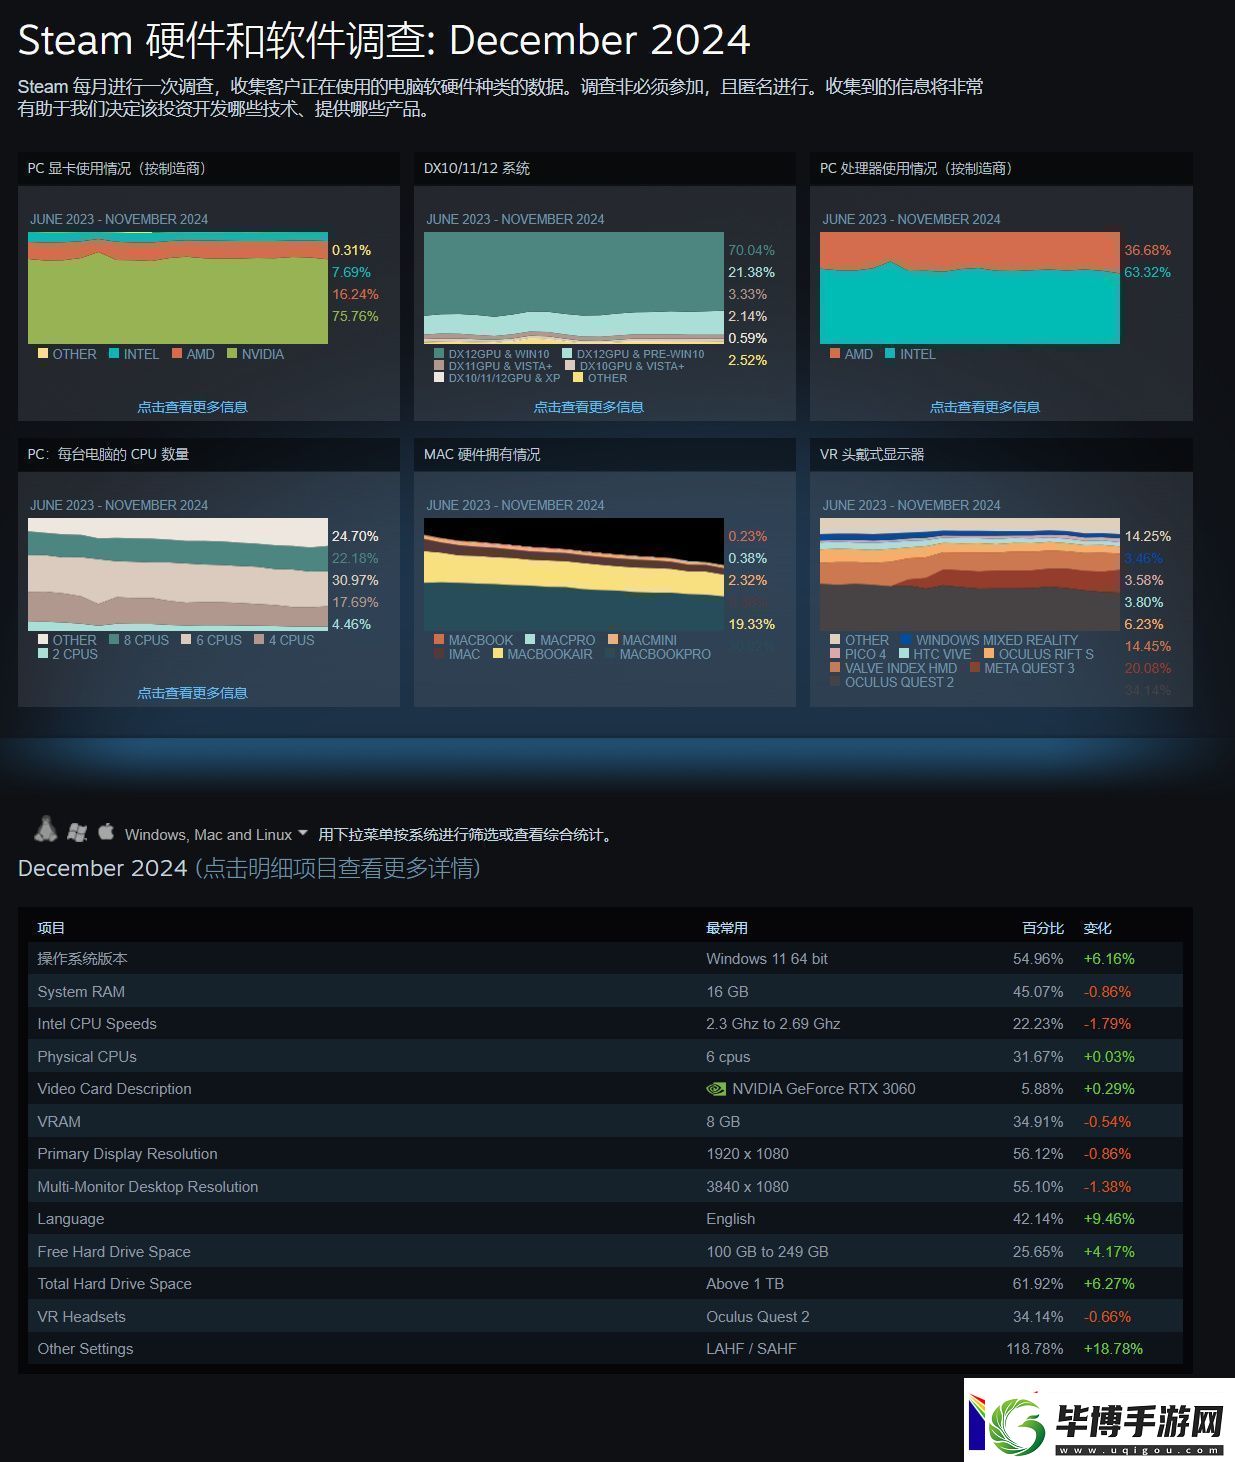Image resolution: width=1235 pixels, height=1462 pixels.
Task: Expand the System RAM row
Action: point(605,991)
